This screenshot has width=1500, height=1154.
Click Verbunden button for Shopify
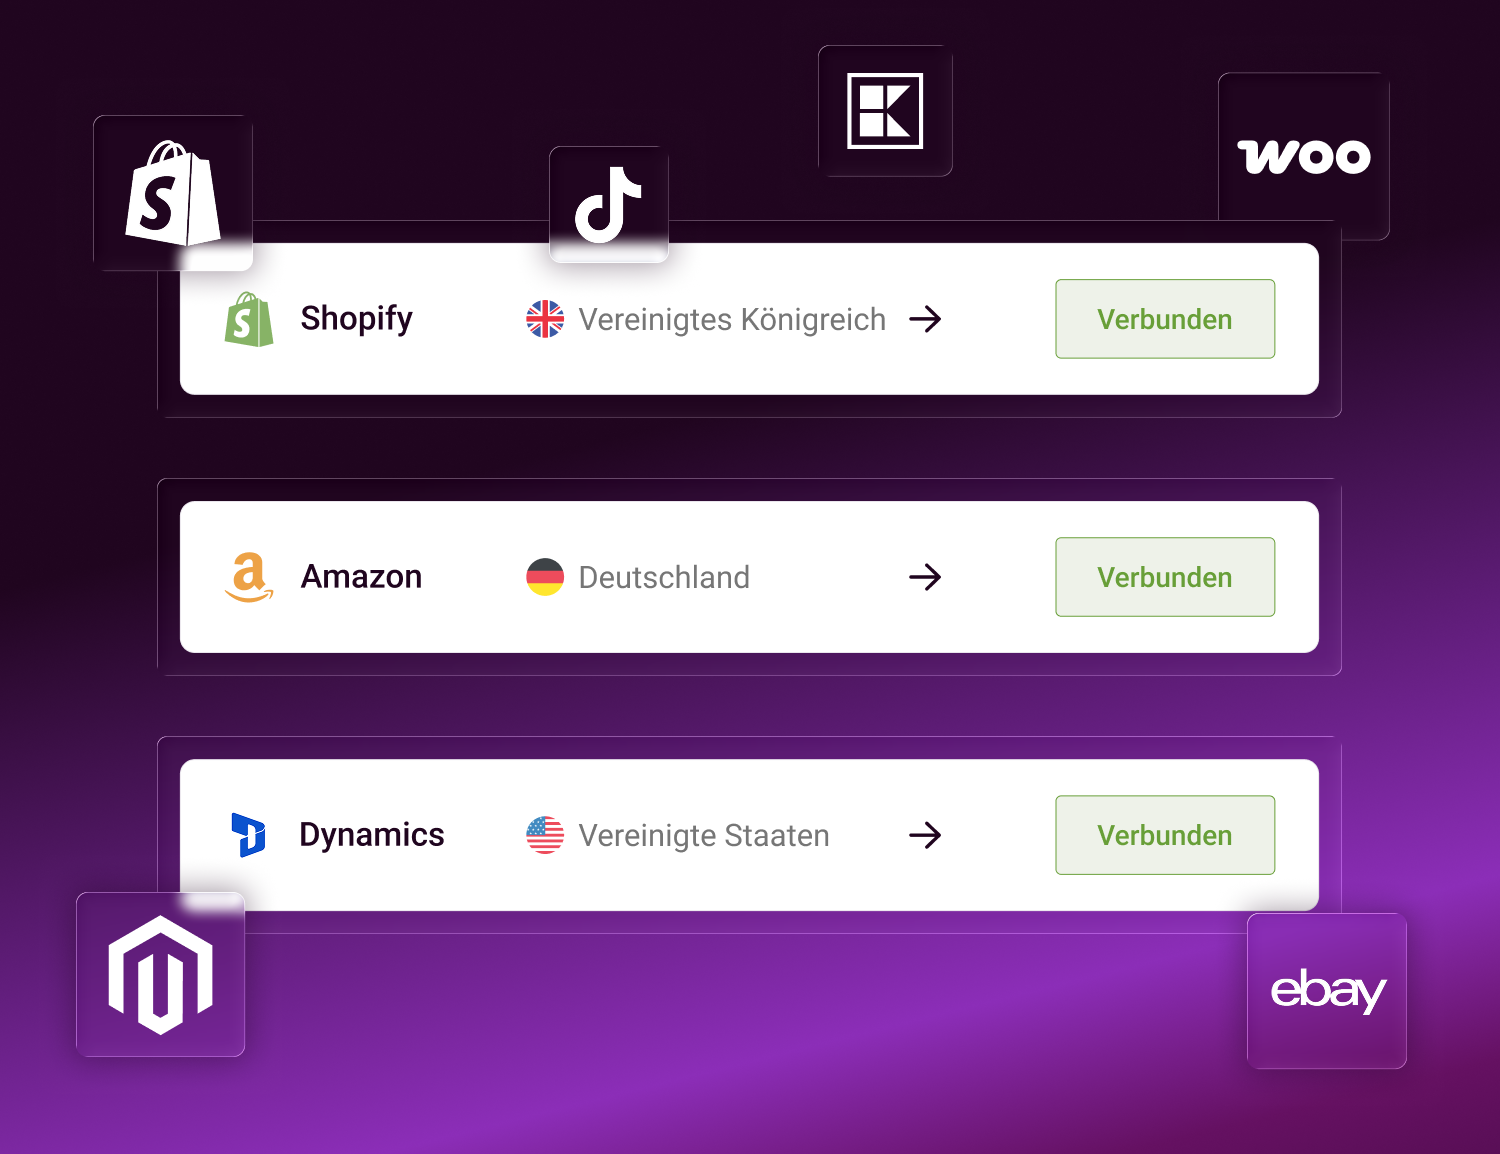[1165, 319]
